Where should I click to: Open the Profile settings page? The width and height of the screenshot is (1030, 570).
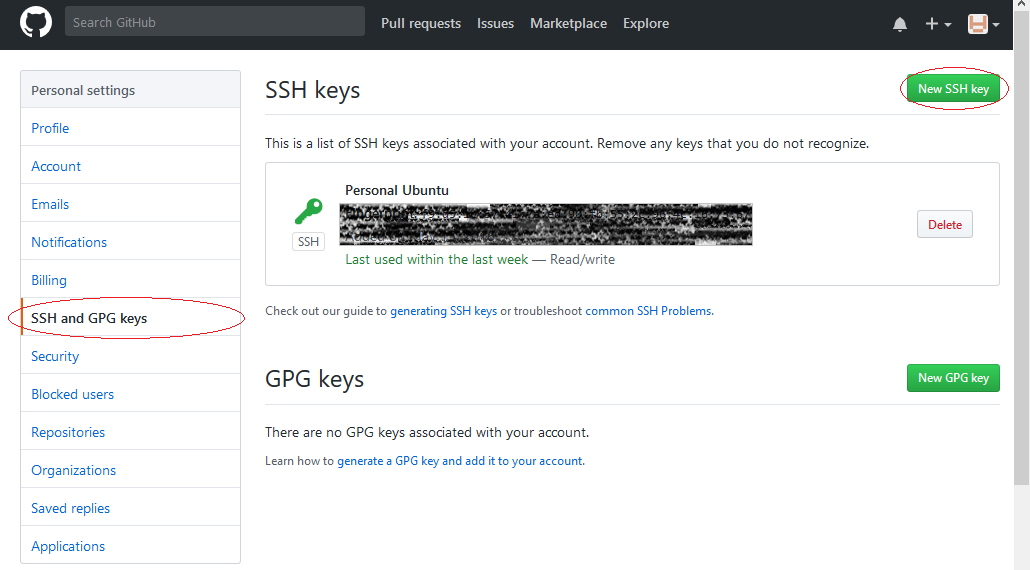tap(131, 128)
